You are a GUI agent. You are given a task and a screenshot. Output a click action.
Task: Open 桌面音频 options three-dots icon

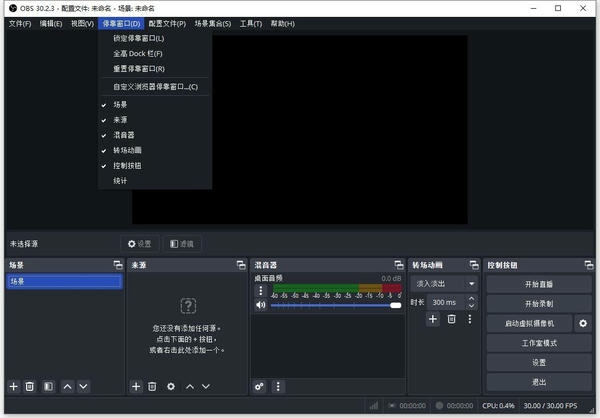click(261, 291)
